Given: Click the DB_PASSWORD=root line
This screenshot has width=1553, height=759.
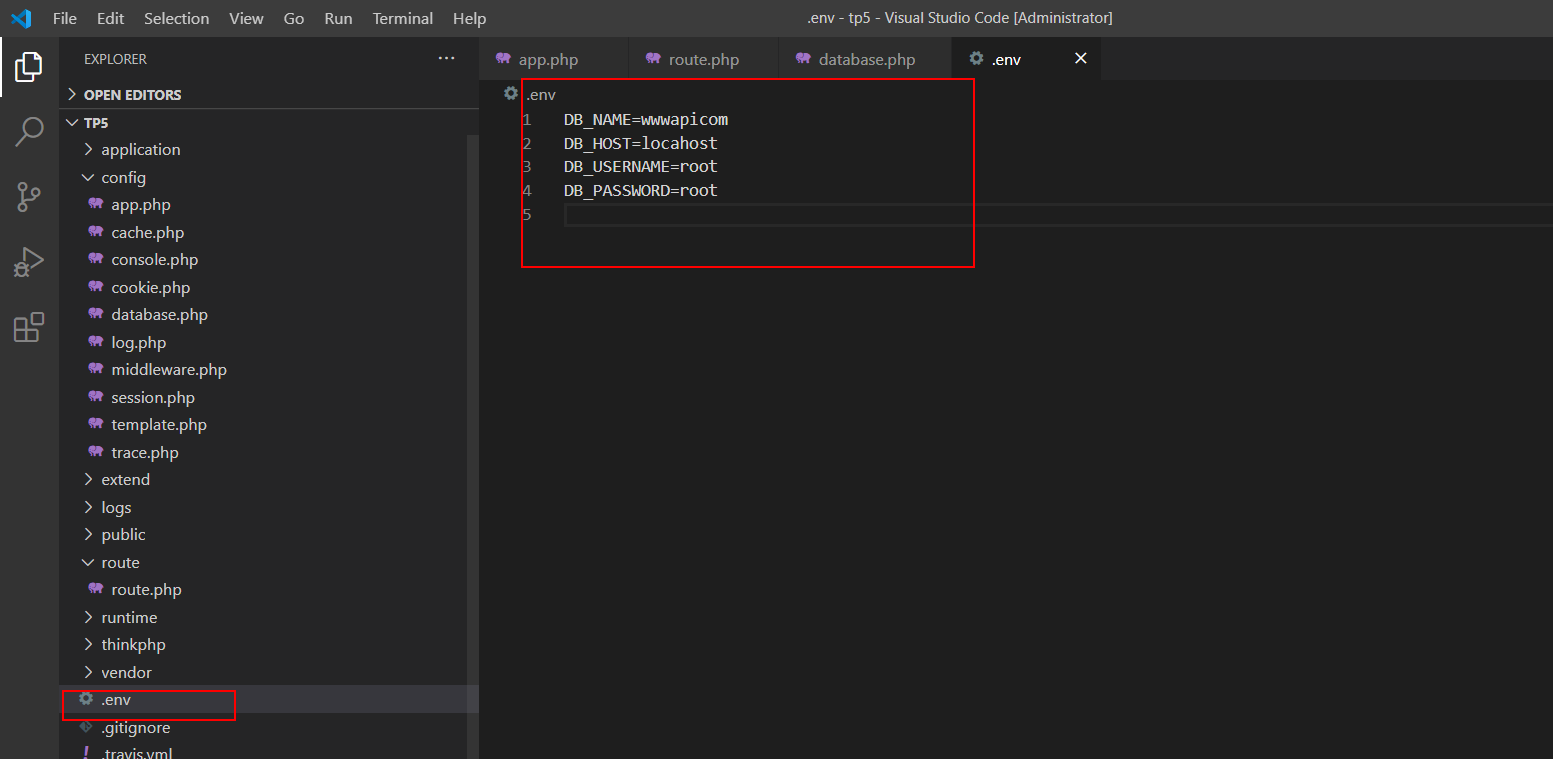Looking at the screenshot, I should [641, 190].
